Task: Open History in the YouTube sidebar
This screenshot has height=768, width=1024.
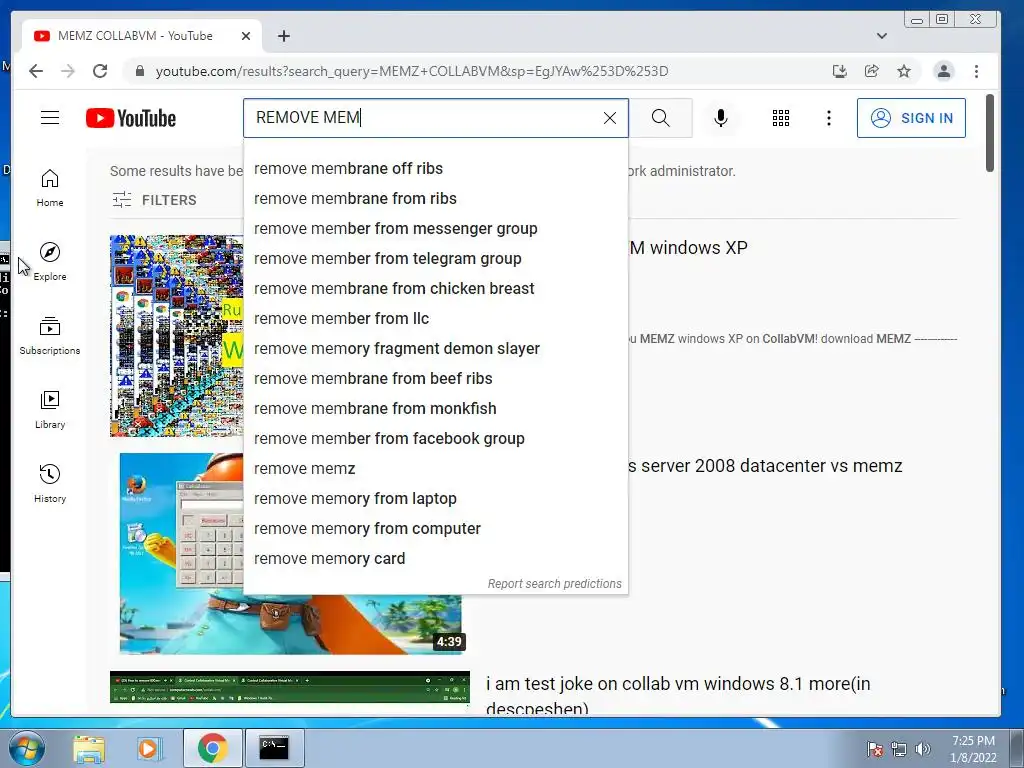Action: click(50, 483)
